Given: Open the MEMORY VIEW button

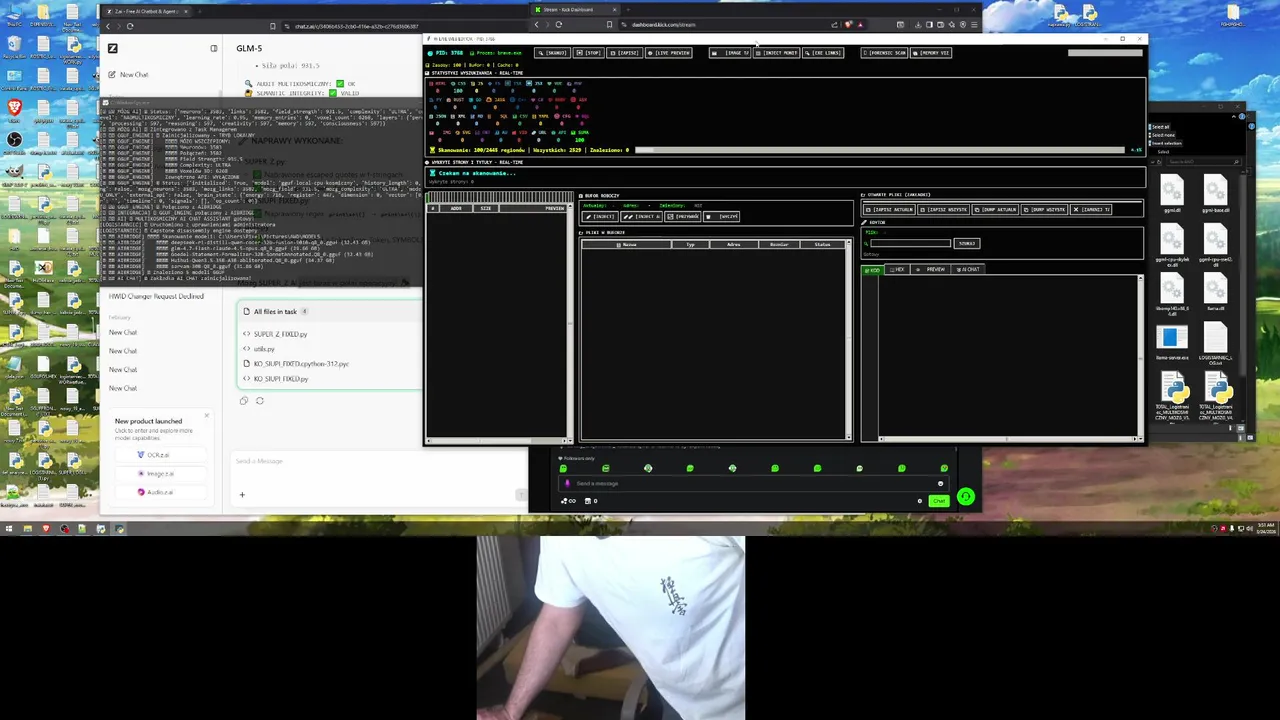Looking at the screenshot, I should click(931, 53).
